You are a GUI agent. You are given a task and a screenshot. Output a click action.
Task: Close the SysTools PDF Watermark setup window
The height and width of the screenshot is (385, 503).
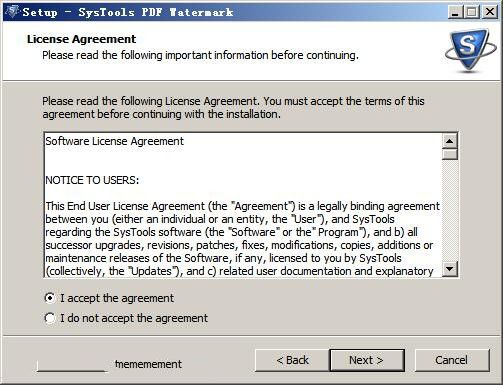coord(490,12)
